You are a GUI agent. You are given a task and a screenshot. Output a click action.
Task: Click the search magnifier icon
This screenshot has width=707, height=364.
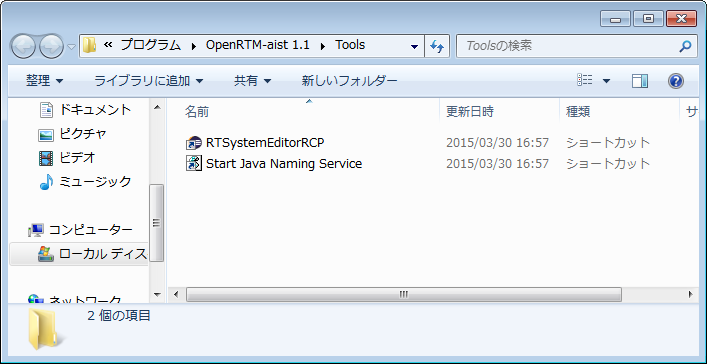coord(685,46)
